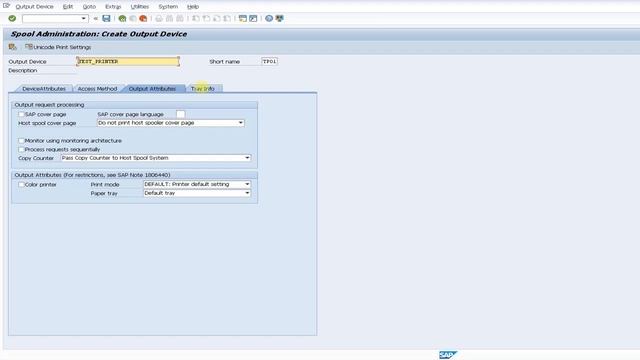Click the Create New Session icon
Screen dimensions: 640x360
pyautogui.click(x=243, y=18)
